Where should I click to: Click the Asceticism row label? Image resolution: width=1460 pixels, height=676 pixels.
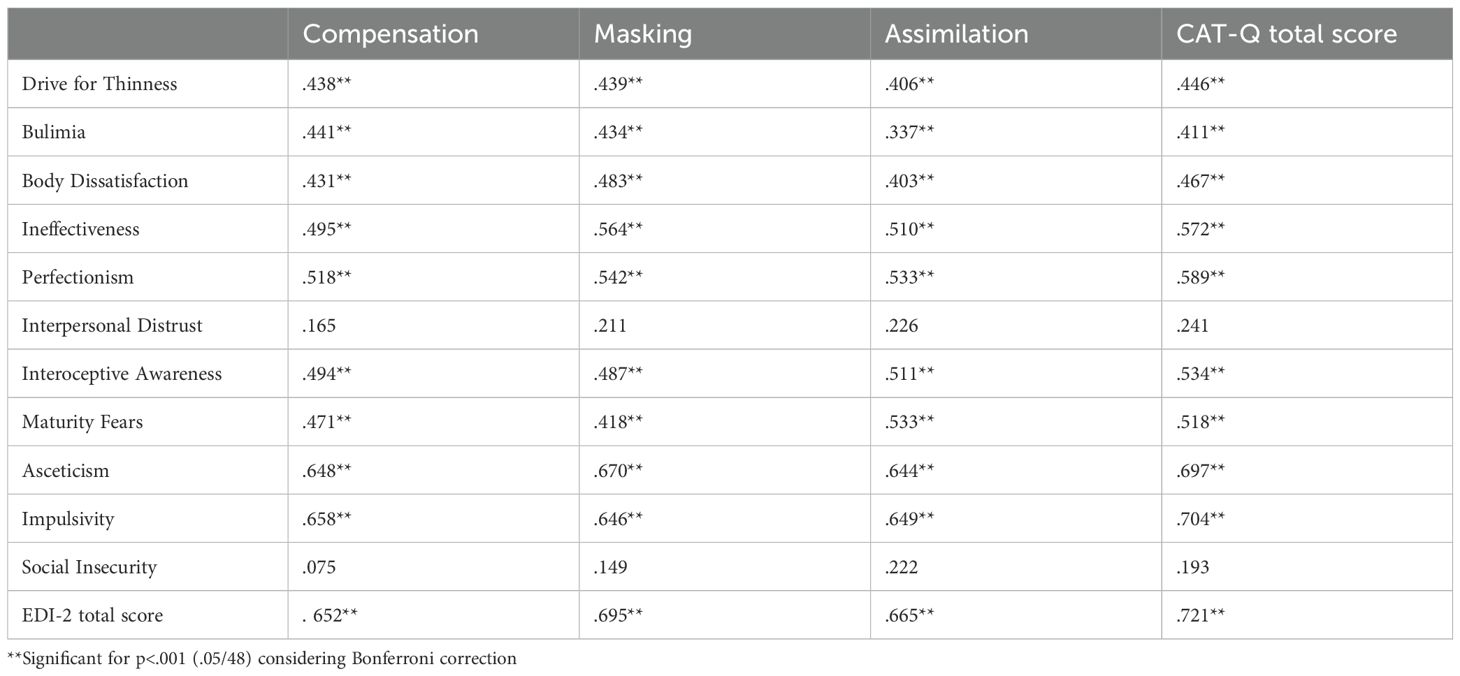tap(65, 470)
